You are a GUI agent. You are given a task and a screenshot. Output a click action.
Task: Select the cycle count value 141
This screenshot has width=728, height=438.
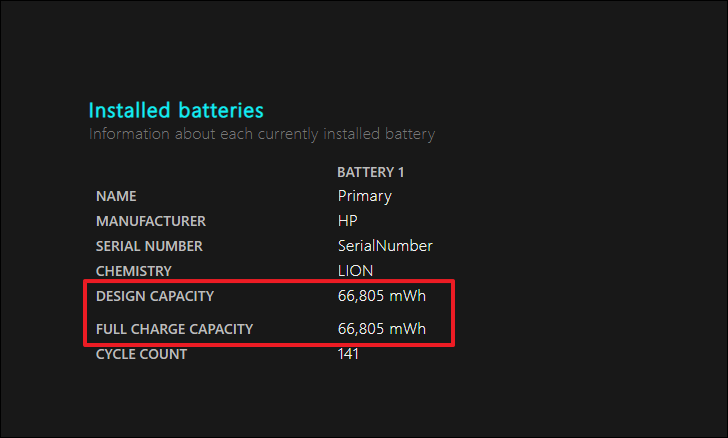(348, 354)
